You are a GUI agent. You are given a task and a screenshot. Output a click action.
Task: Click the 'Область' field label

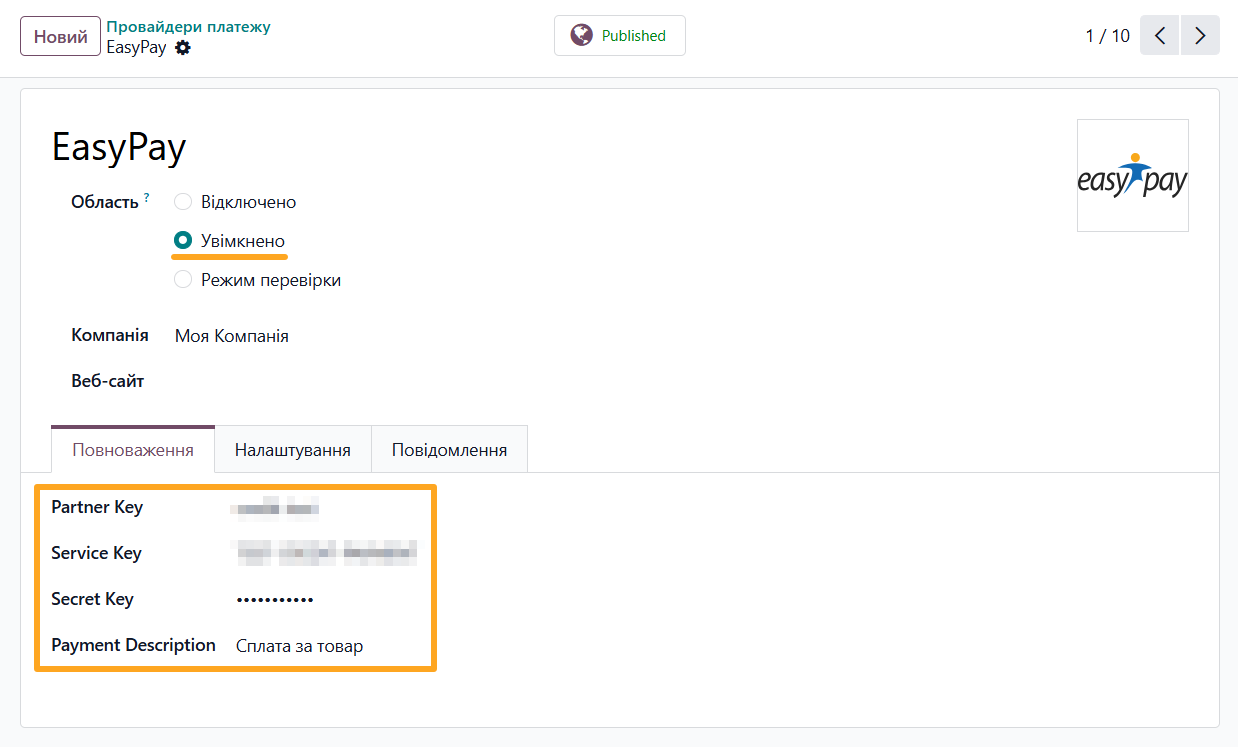105,202
